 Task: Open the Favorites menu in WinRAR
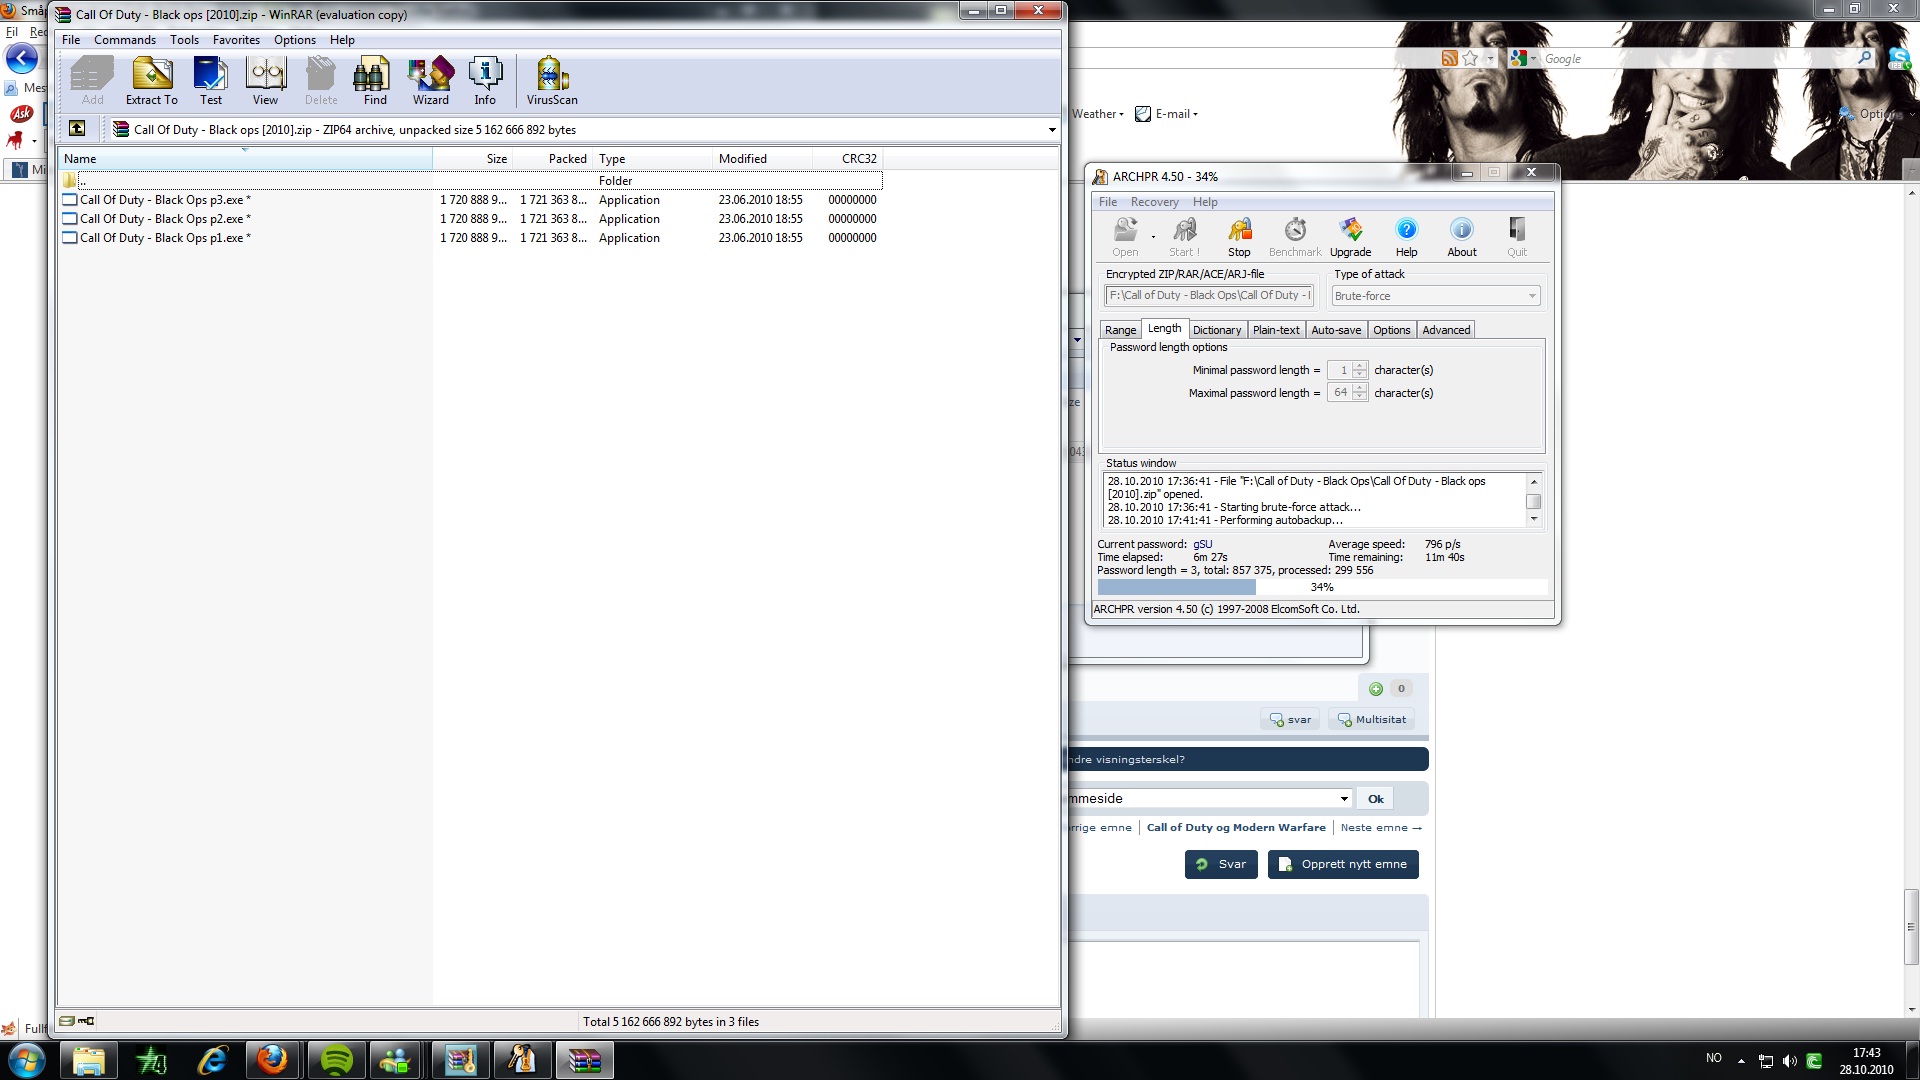click(236, 40)
